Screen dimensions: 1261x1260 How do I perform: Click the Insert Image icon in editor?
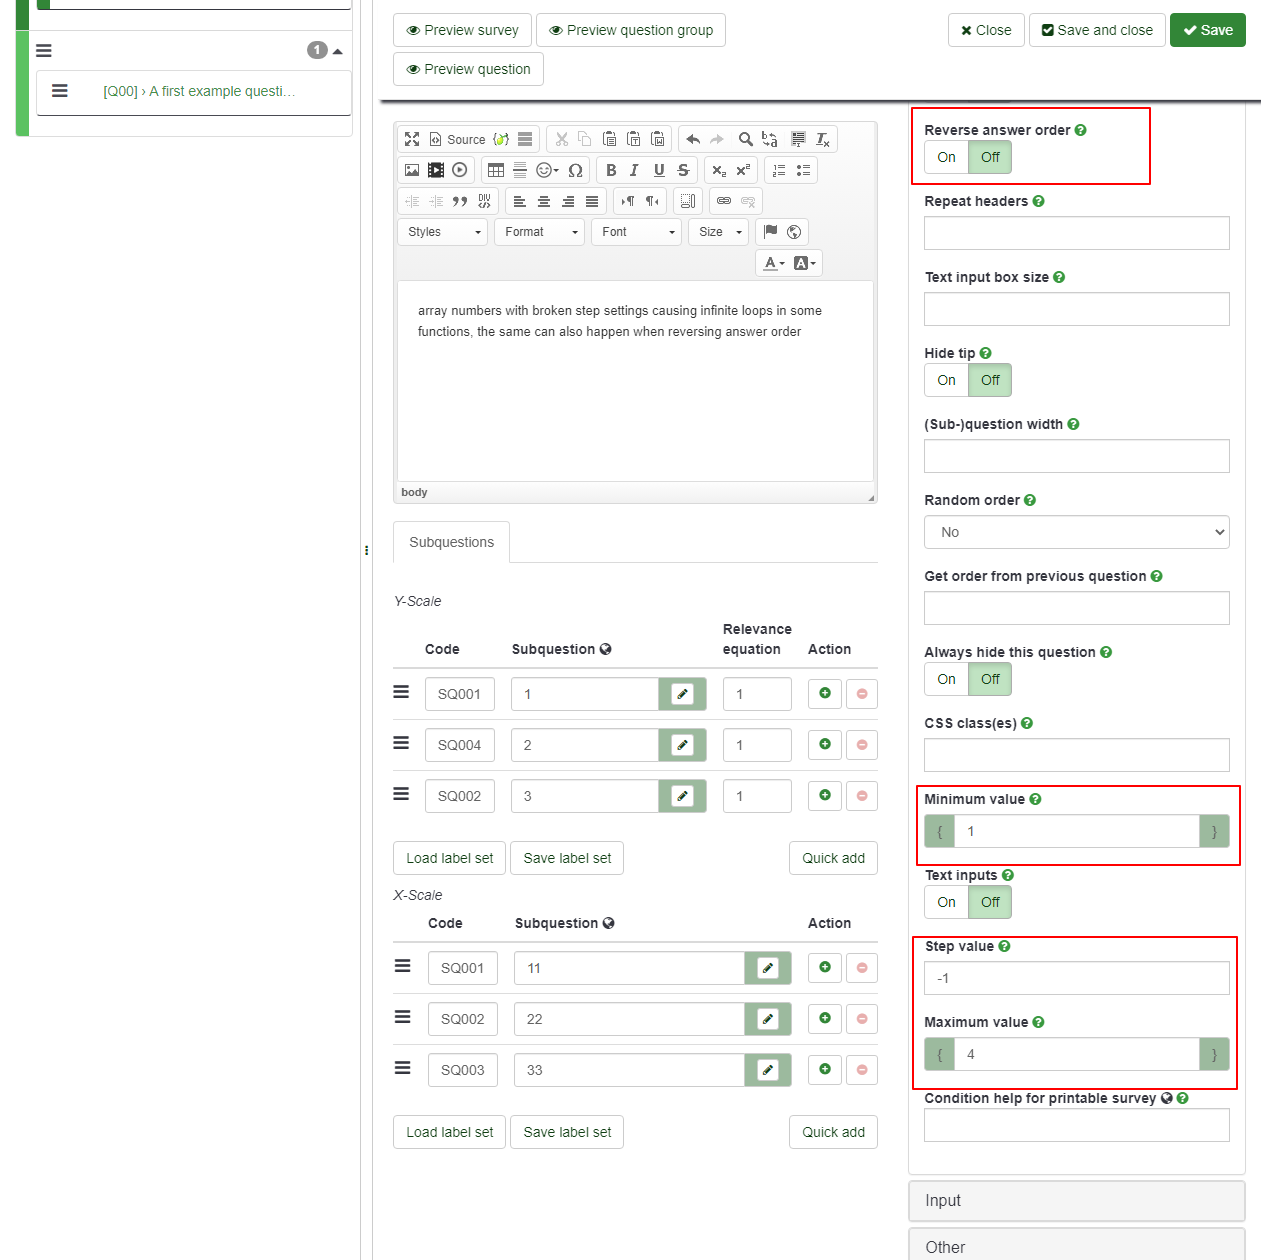(412, 170)
